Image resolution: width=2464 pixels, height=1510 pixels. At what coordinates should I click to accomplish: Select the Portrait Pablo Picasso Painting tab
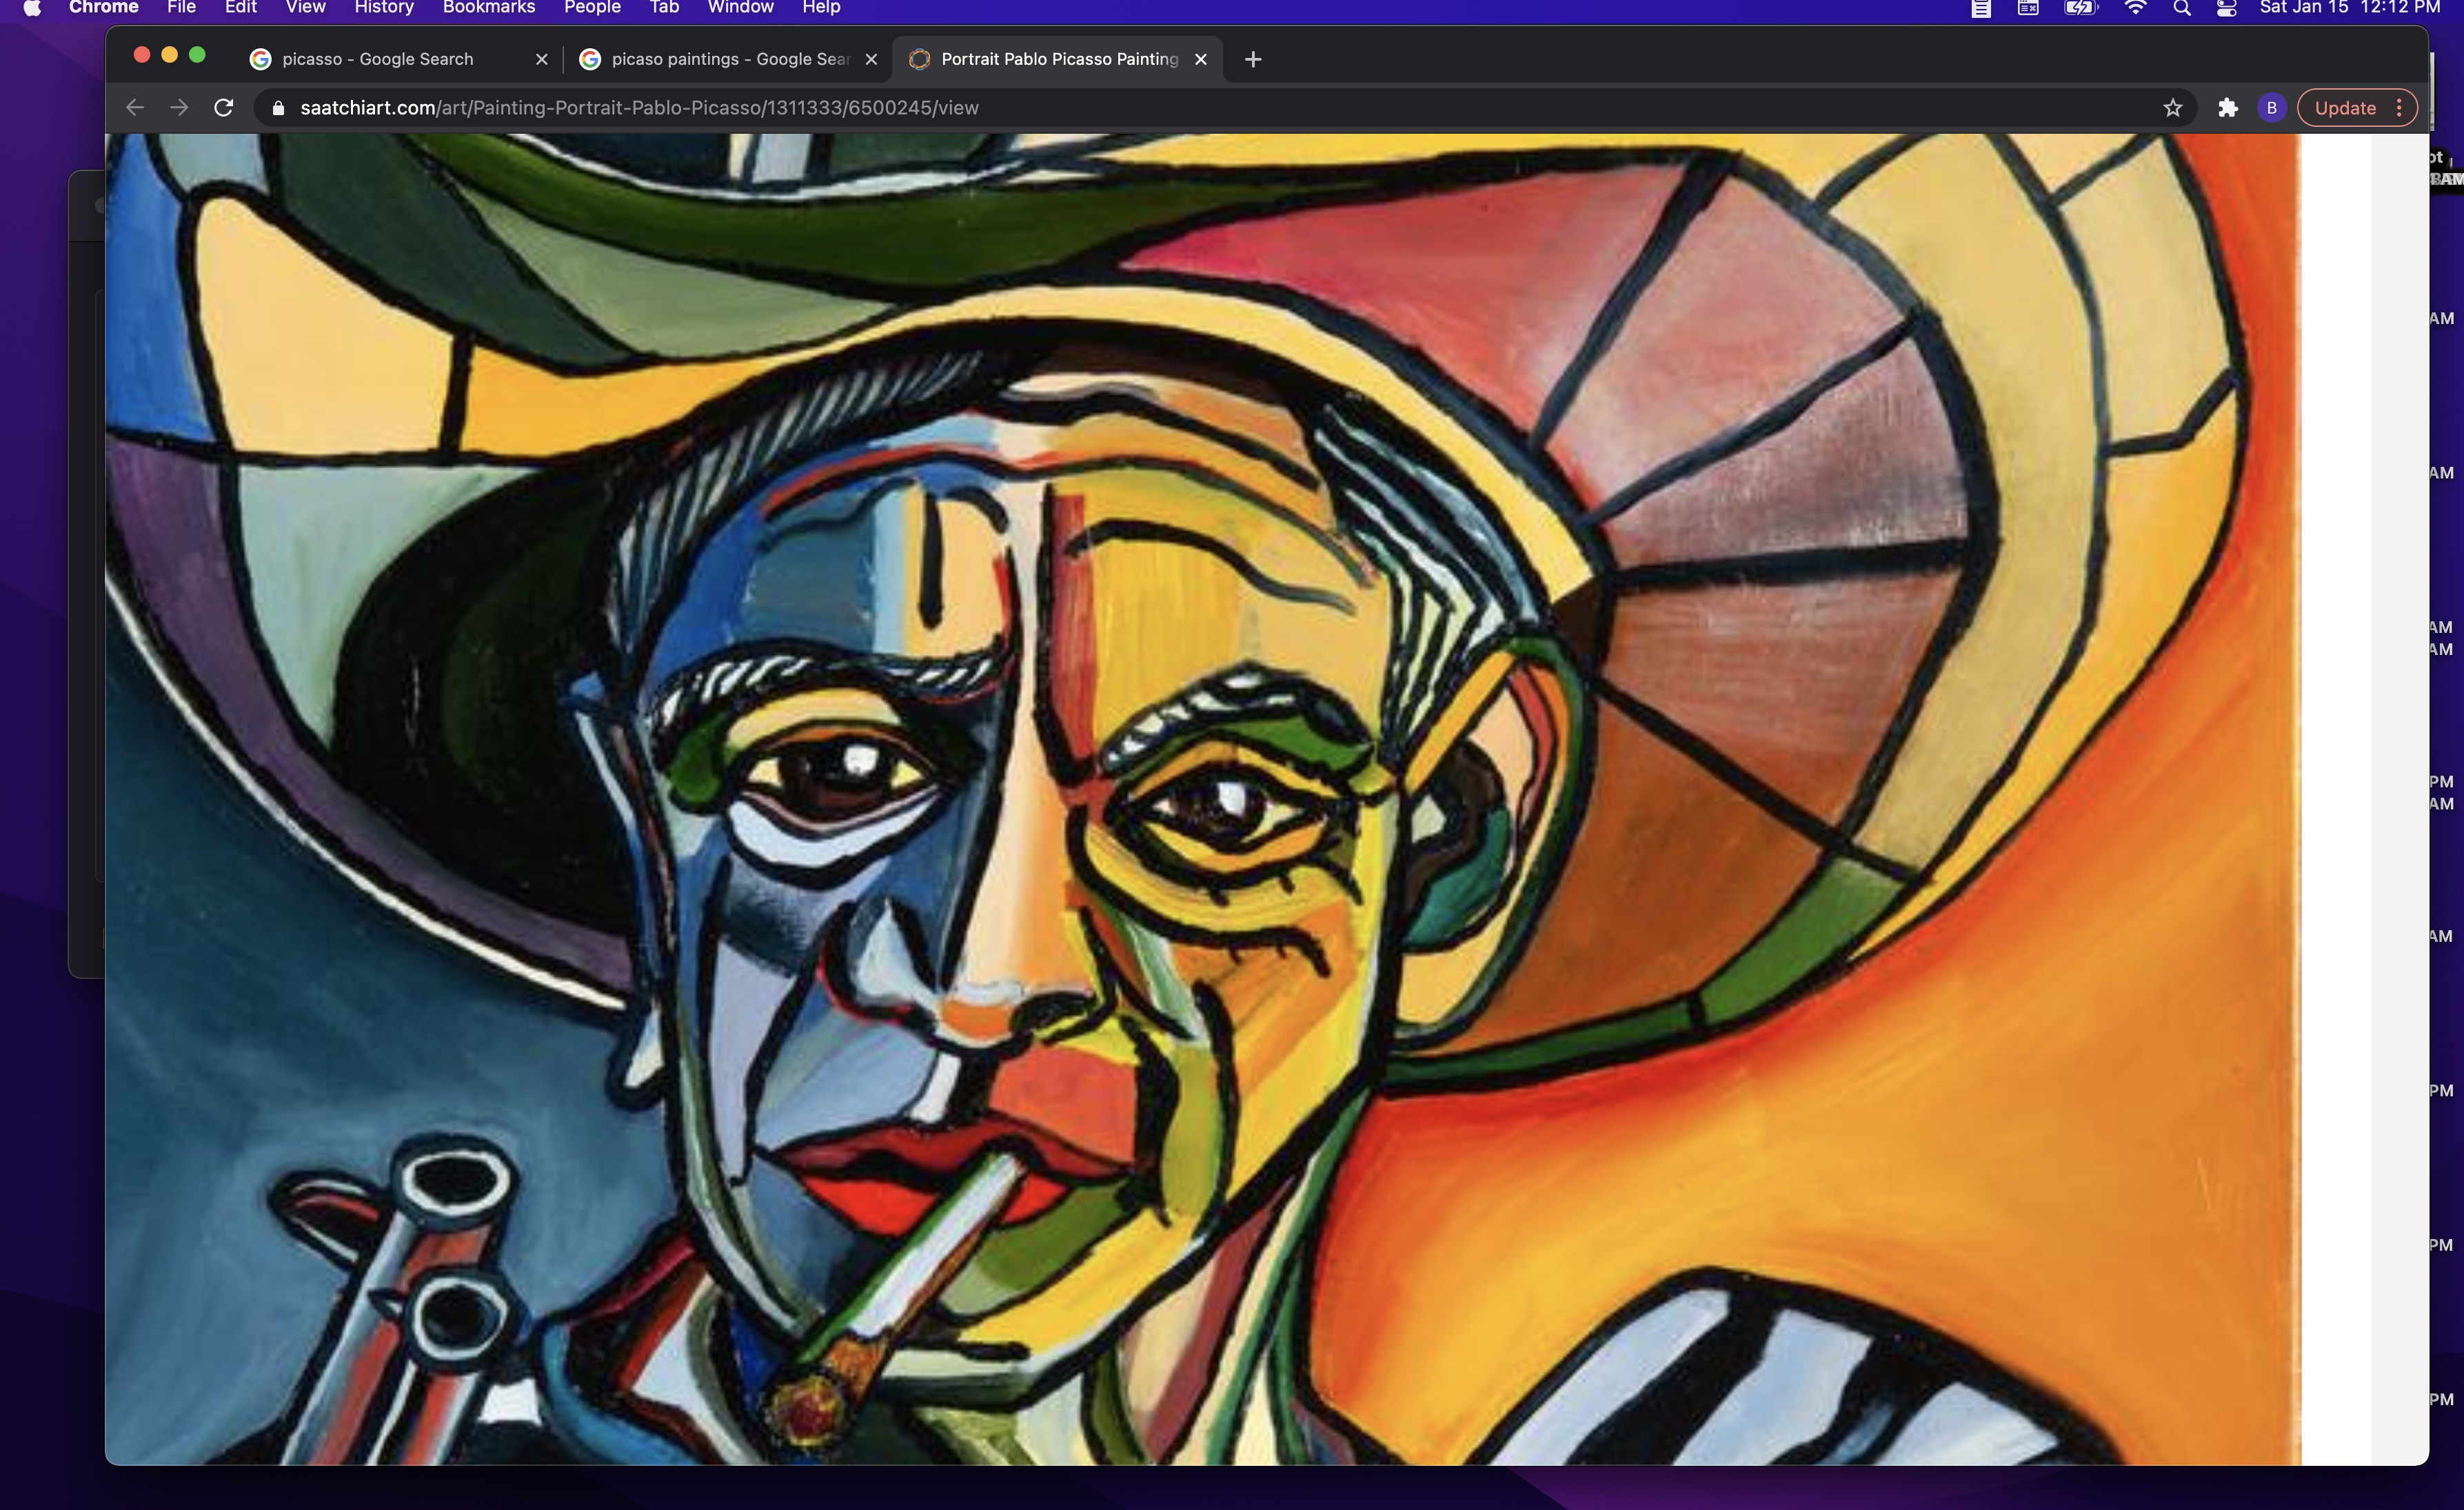click(1057, 59)
